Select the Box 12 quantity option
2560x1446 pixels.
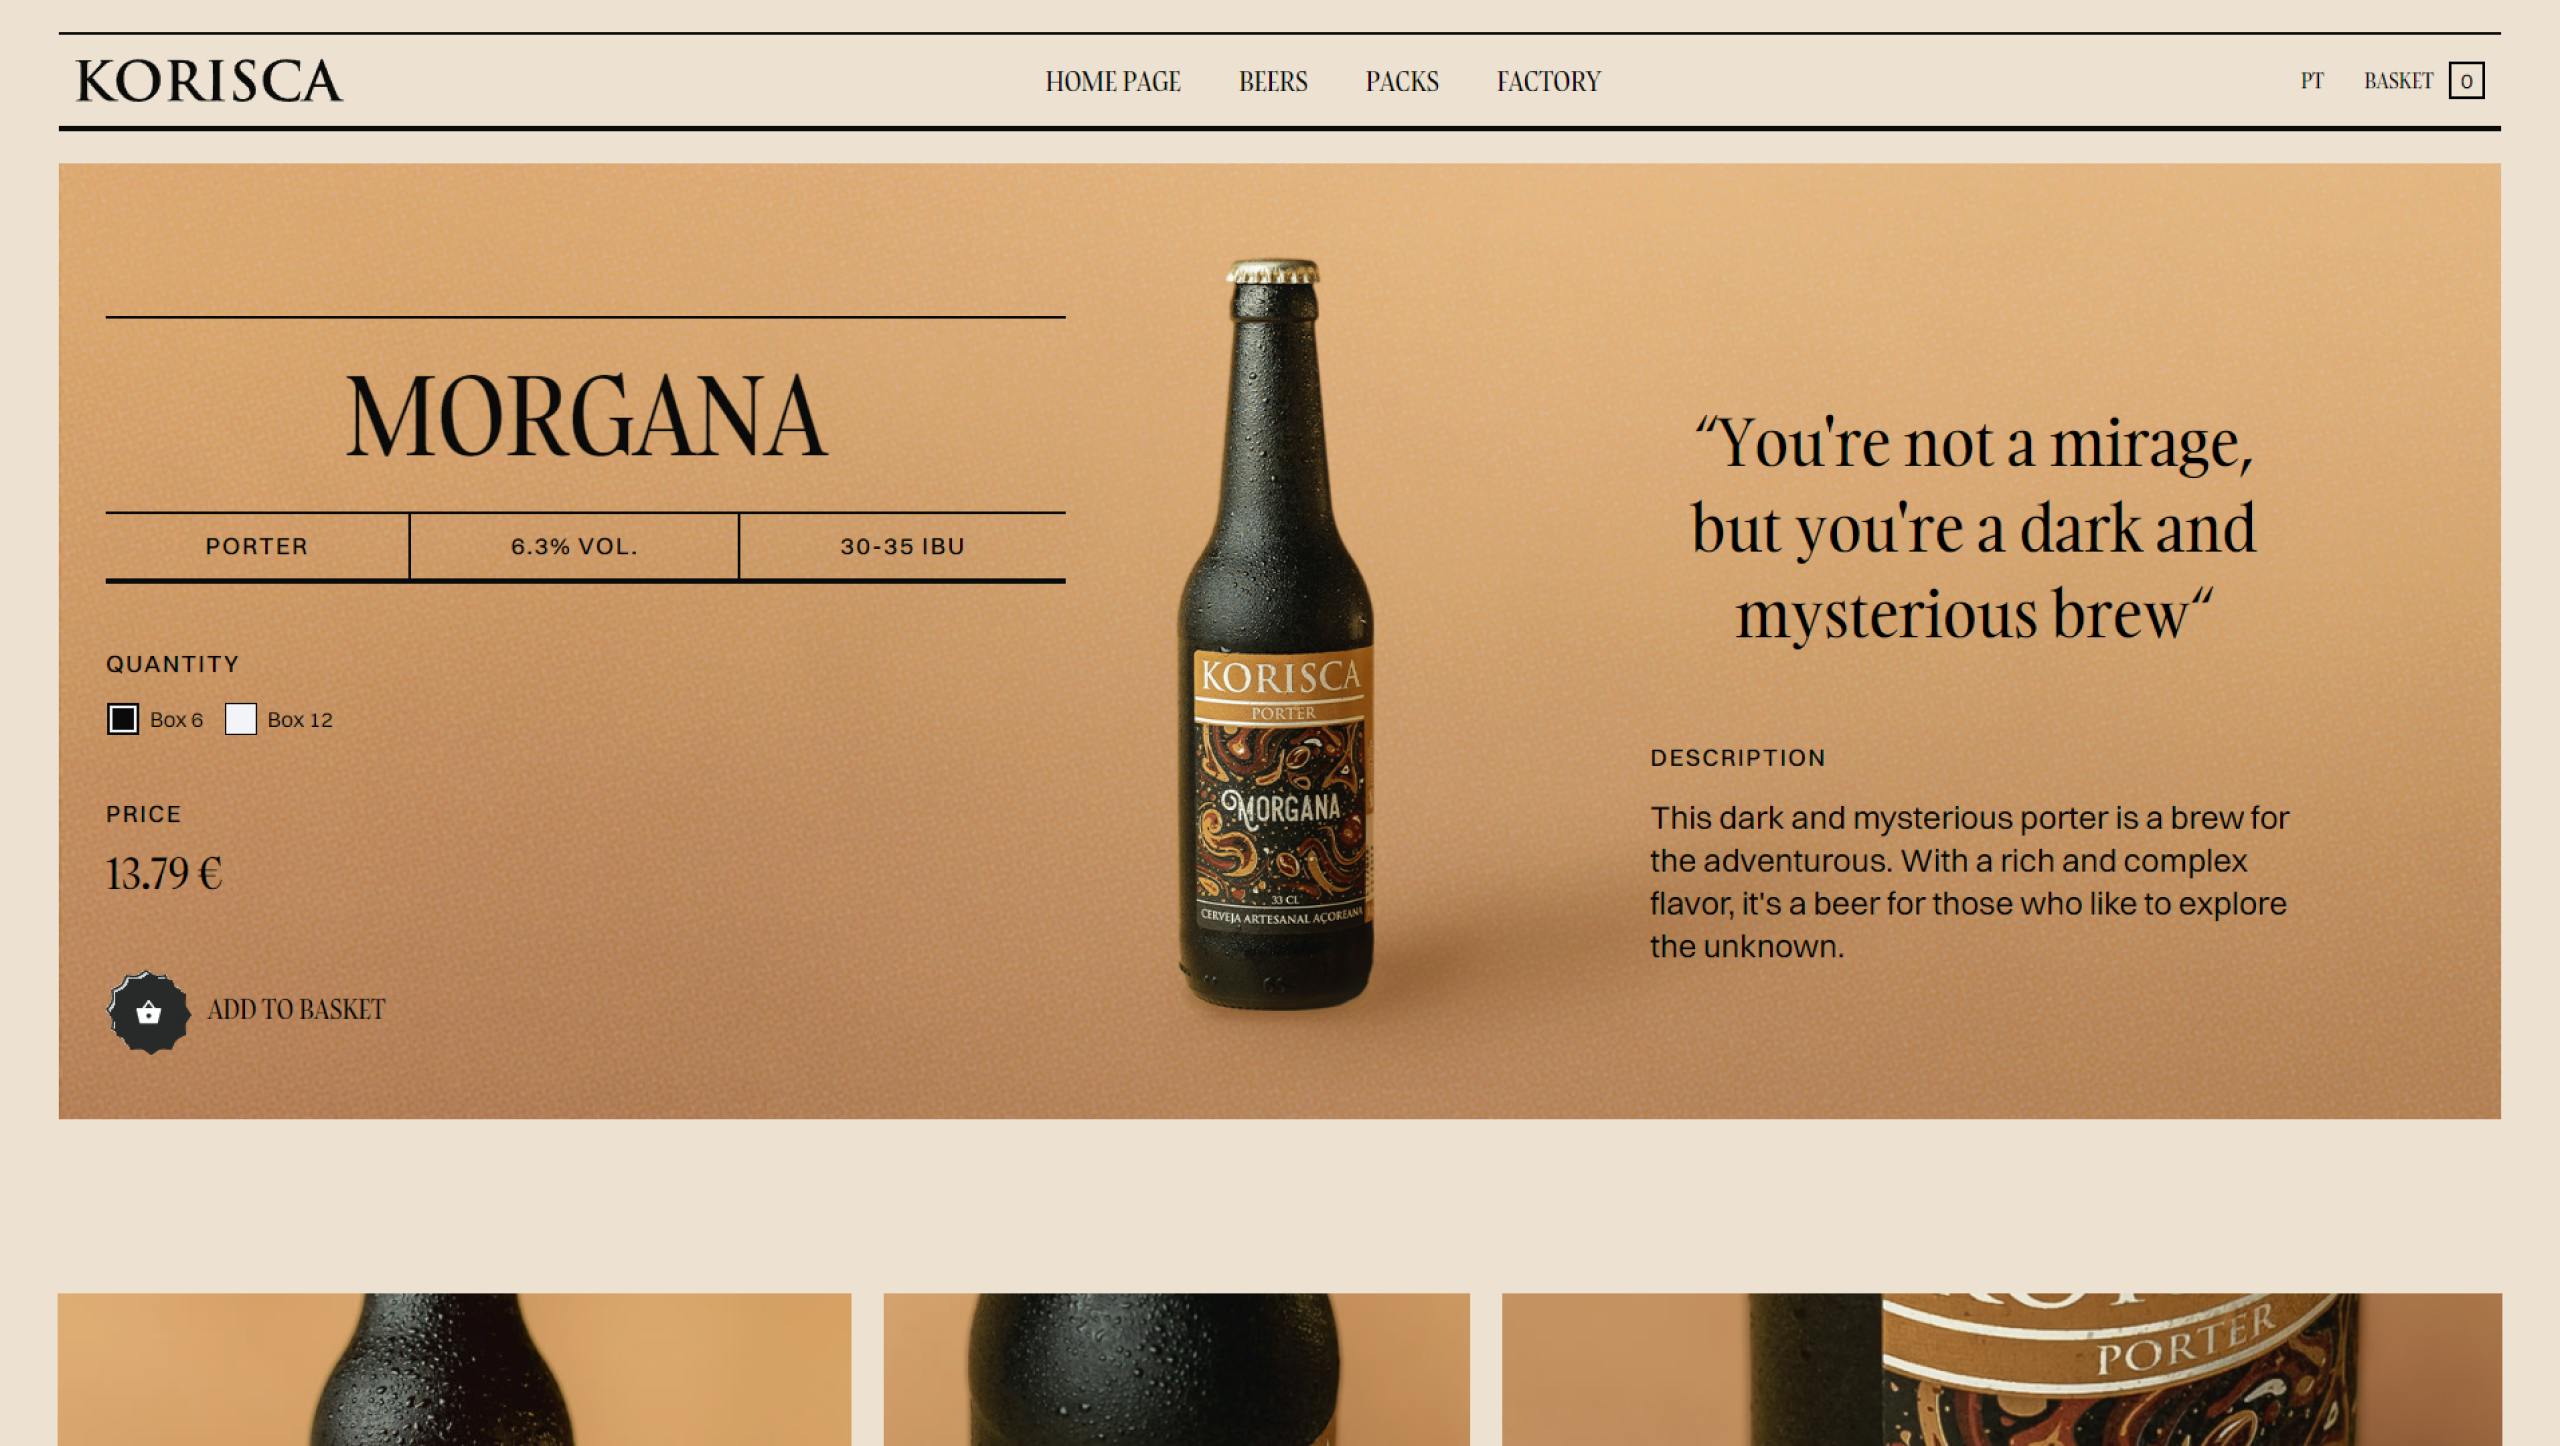(x=241, y=719)
